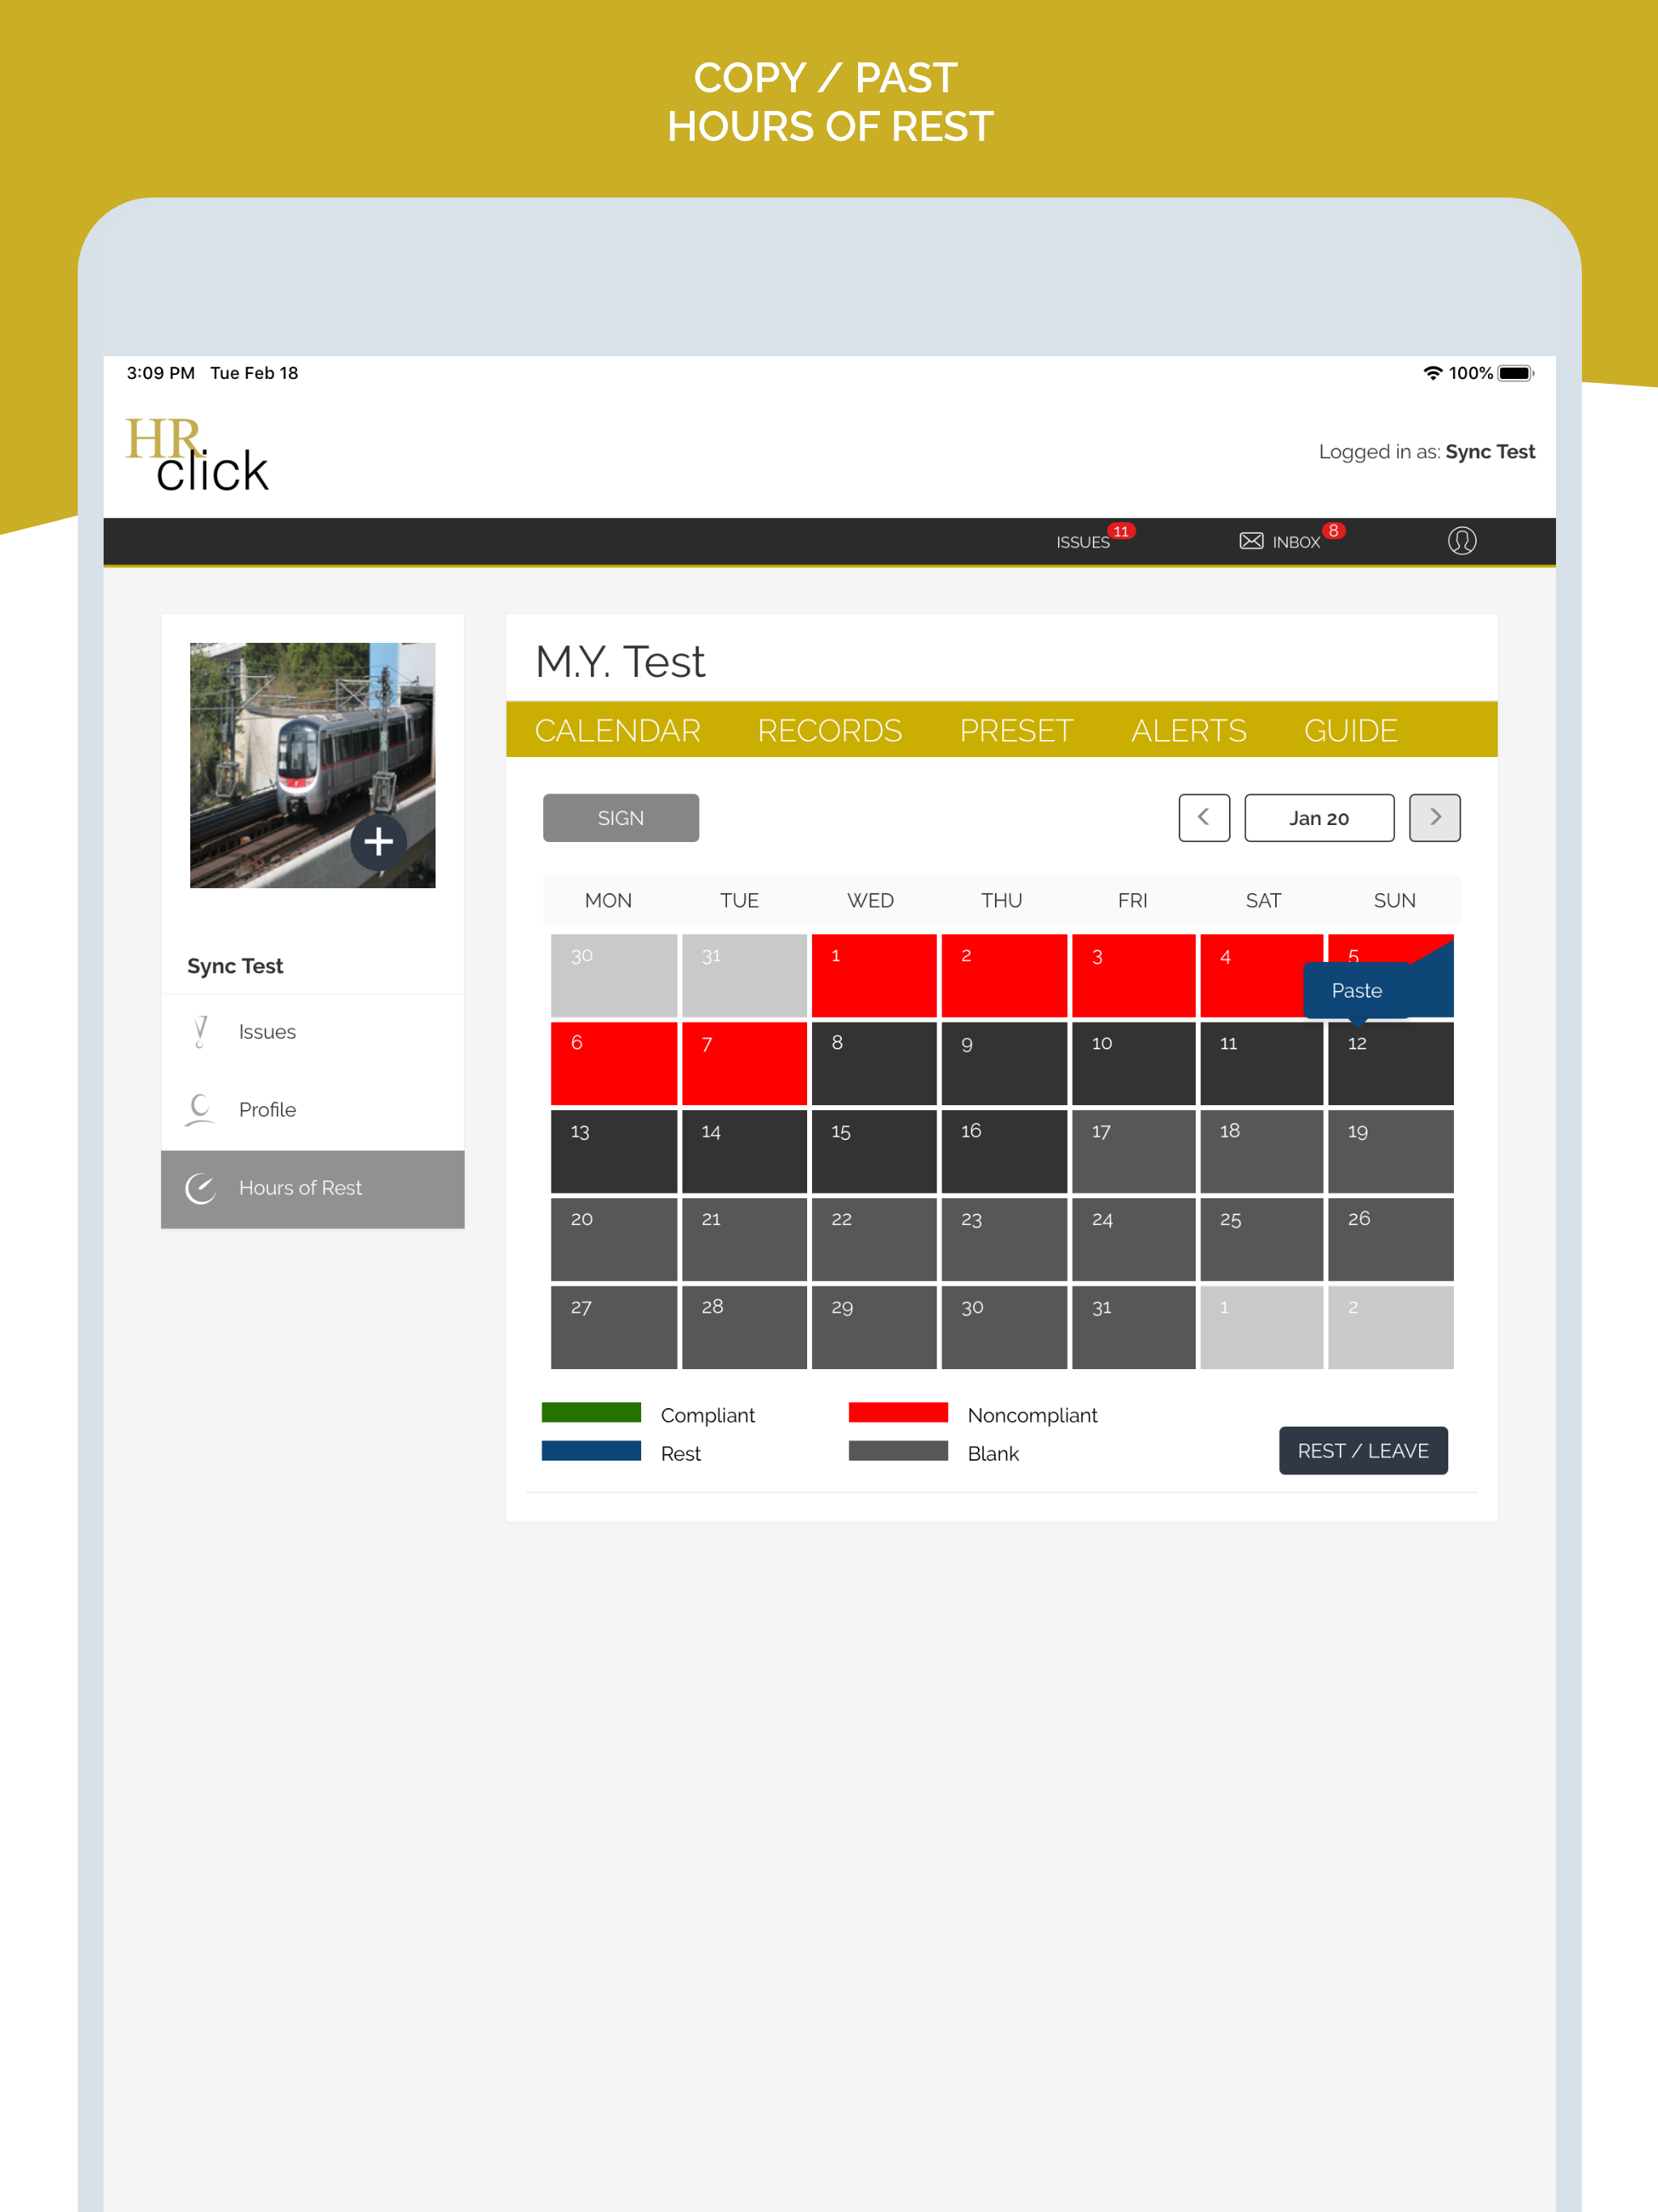This screenshot has width=1658, height=2212.
Task: Open the Jan 20 month selector
Action: 1319,818
